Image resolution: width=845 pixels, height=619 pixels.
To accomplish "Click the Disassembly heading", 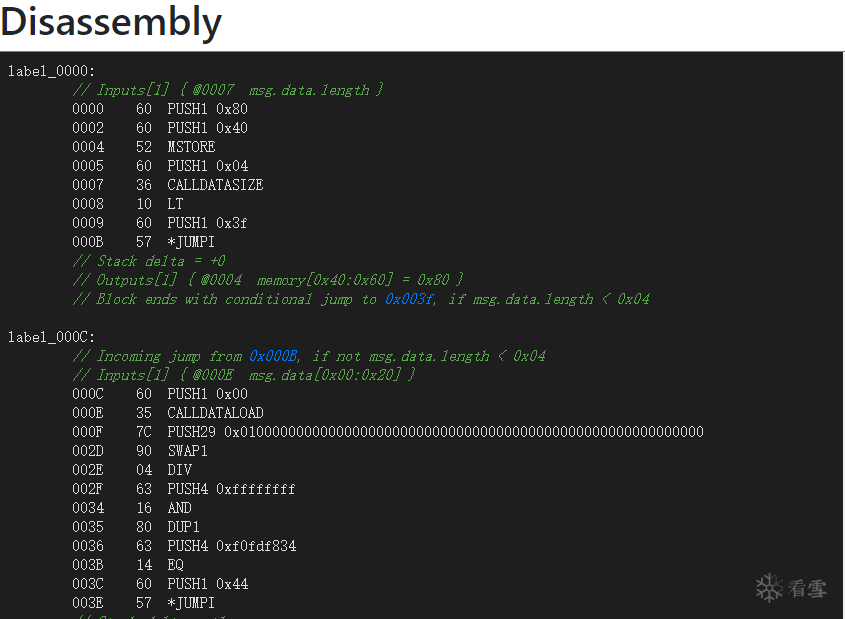I will [x=111, y=22].
